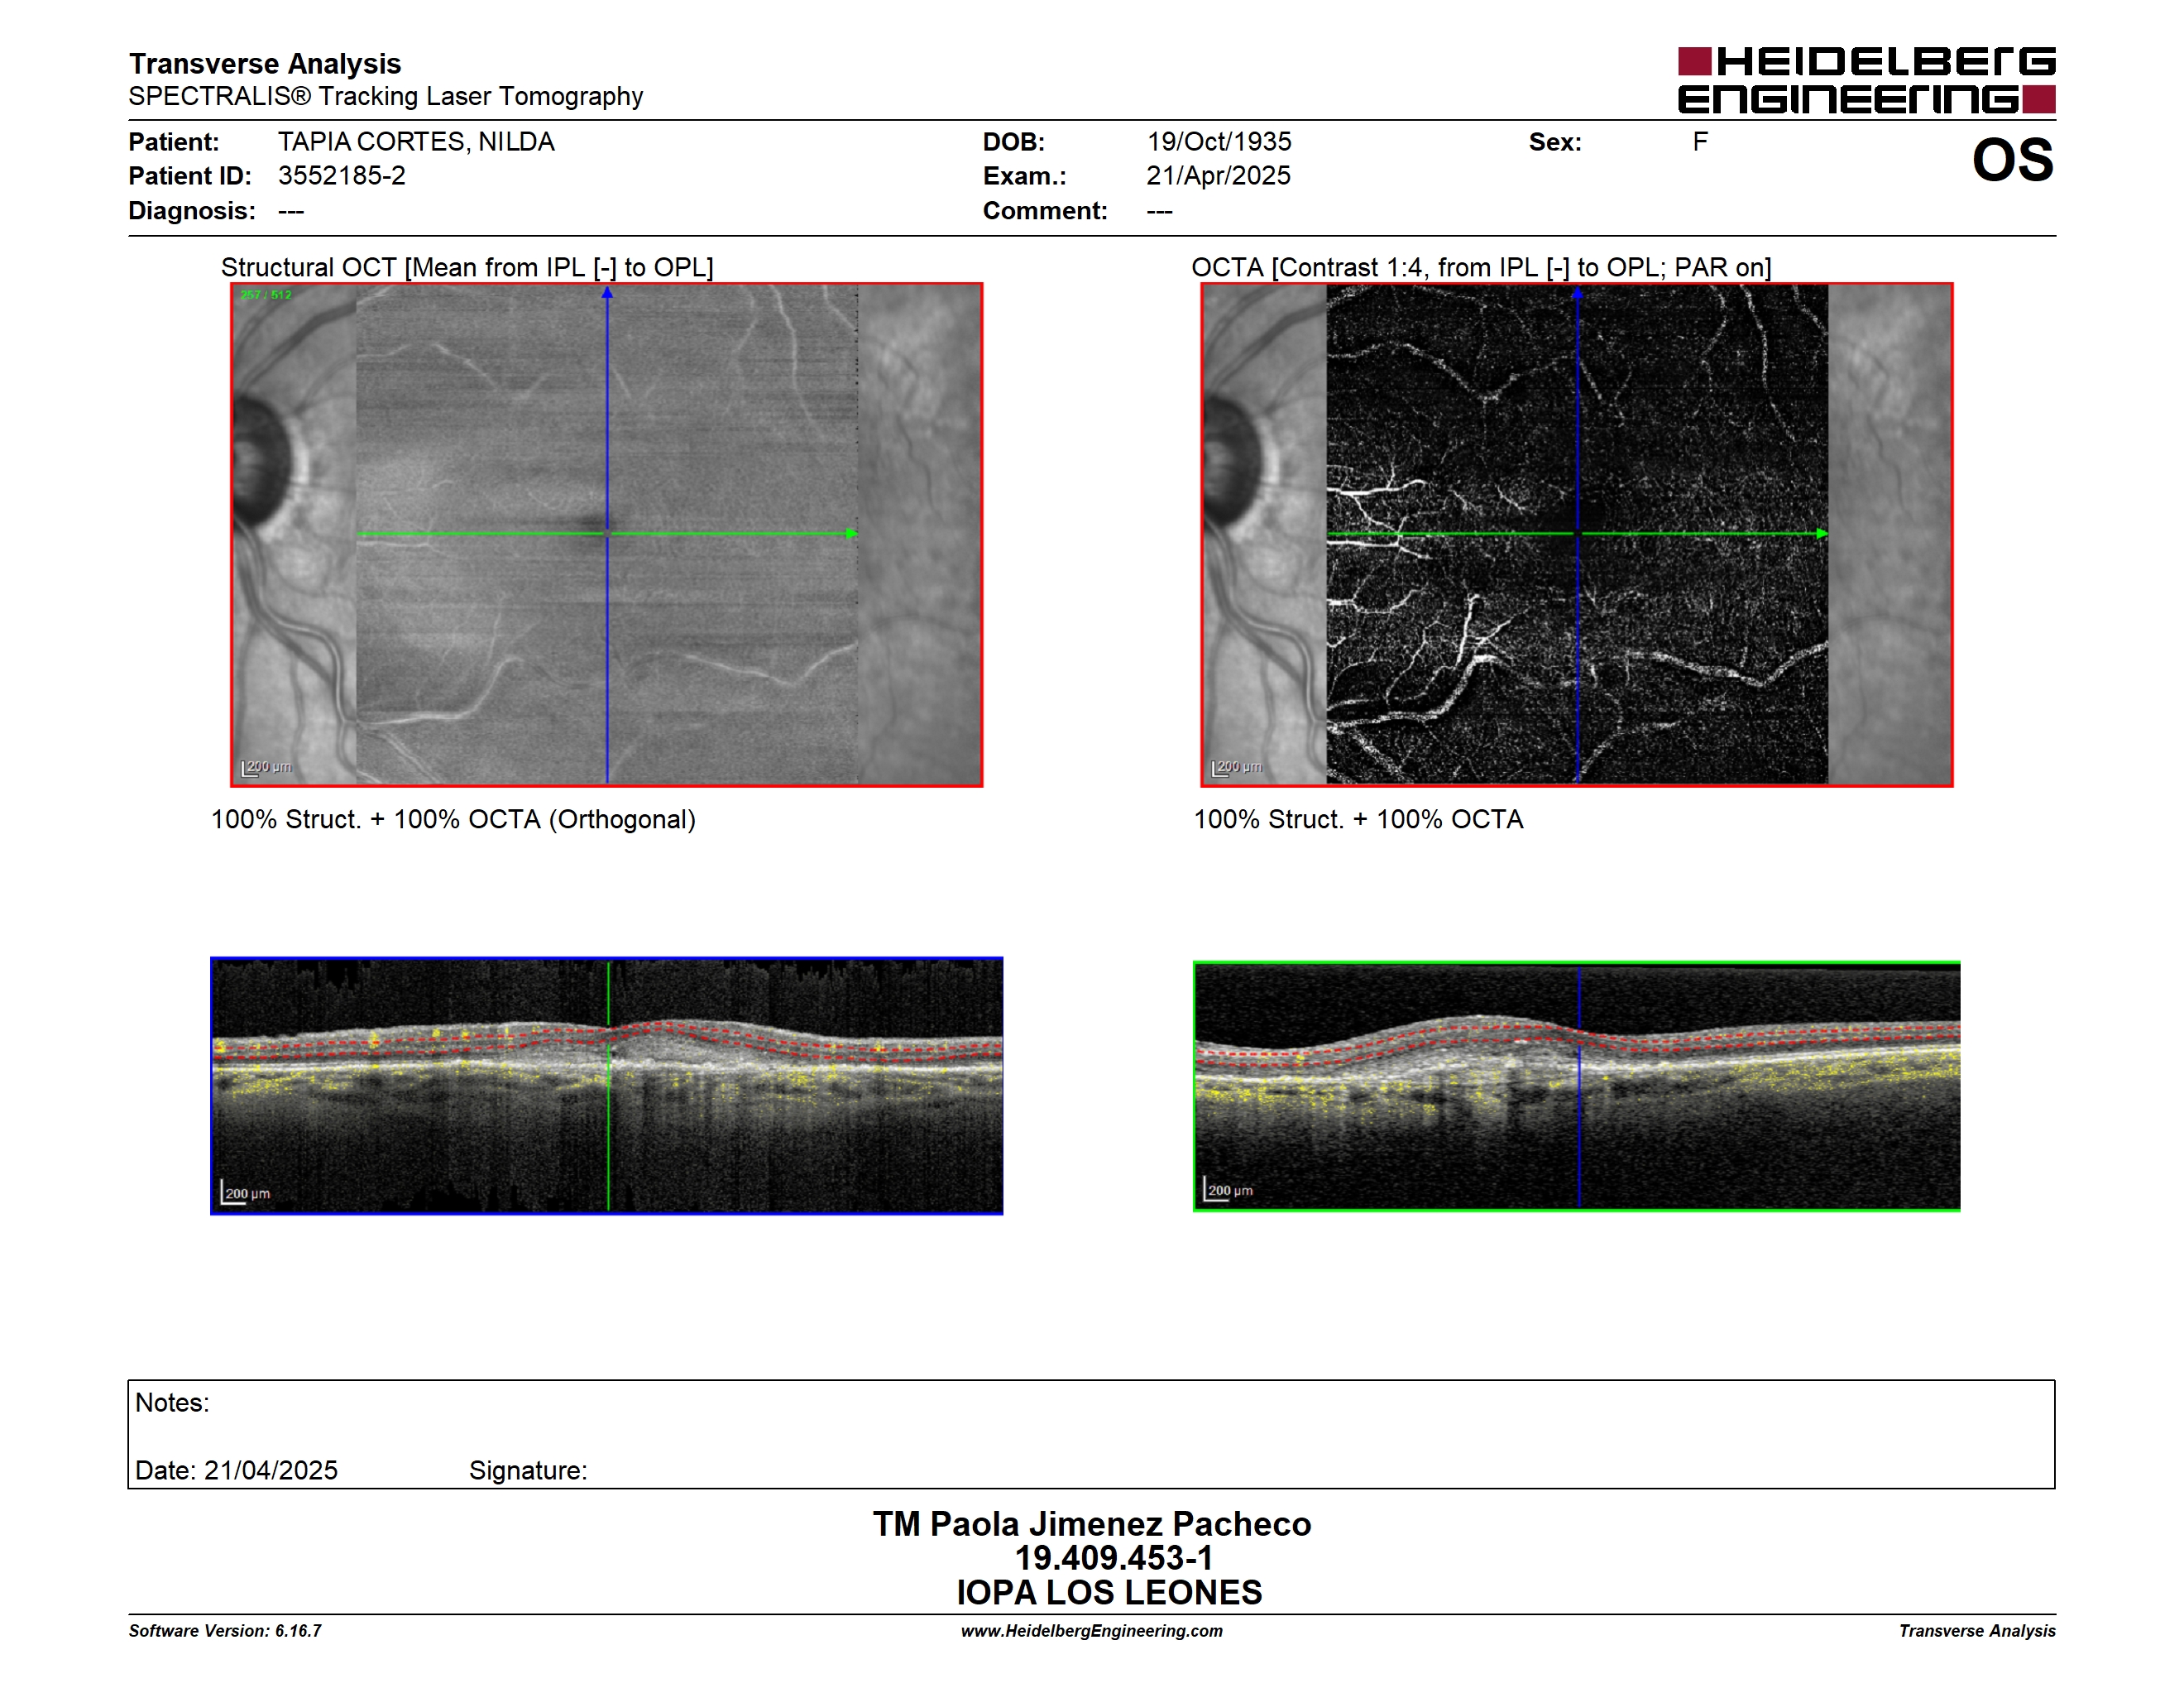Click the green '257 / 512' scan counter

tap(266, 295)
